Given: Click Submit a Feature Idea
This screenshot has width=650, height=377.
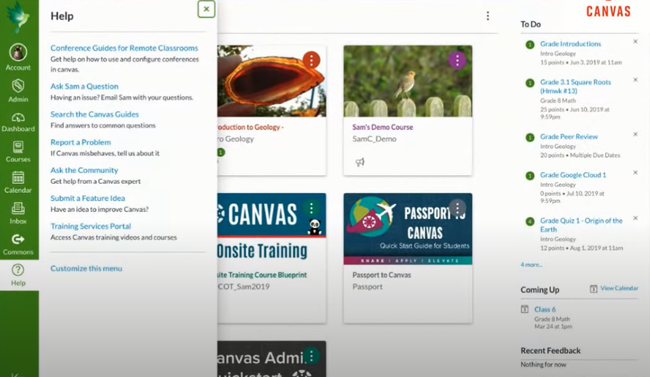Looking at the screenshot, I should (x=87, y=198).
